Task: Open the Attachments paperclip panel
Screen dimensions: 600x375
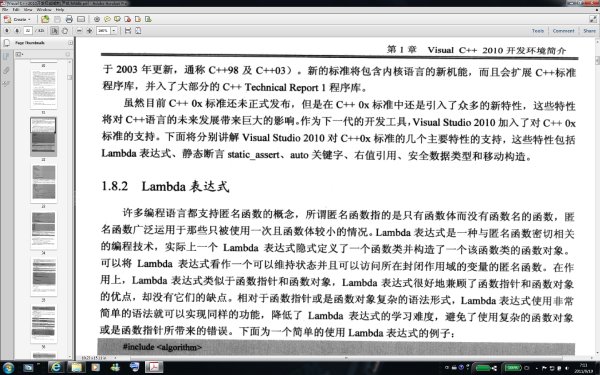Action: tap(6, 70)
